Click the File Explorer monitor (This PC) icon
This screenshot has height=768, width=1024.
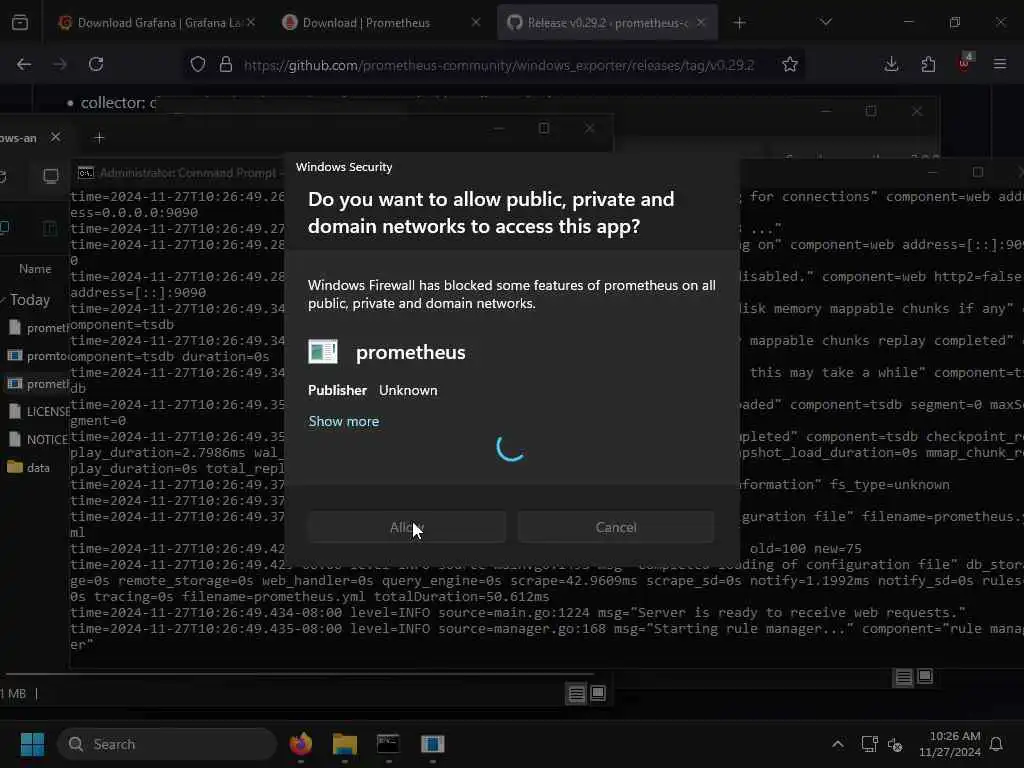pos(50,176)
